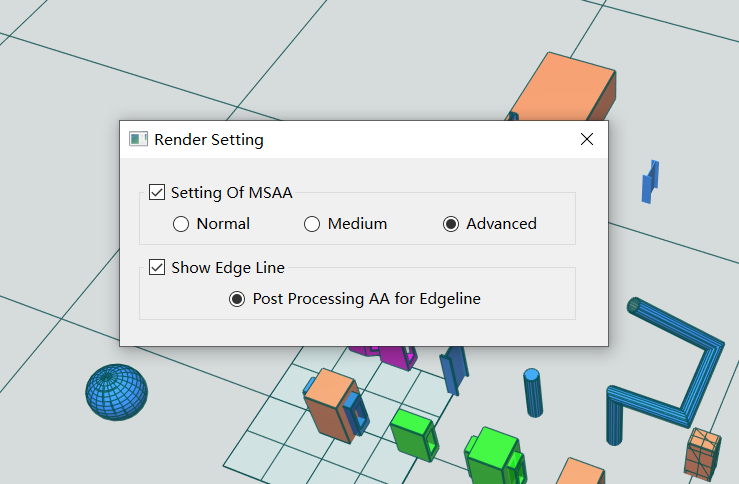This screenshot has width=739, height=484.
Task: Select the small blue cylinder object
Action: tap(533, 393)
